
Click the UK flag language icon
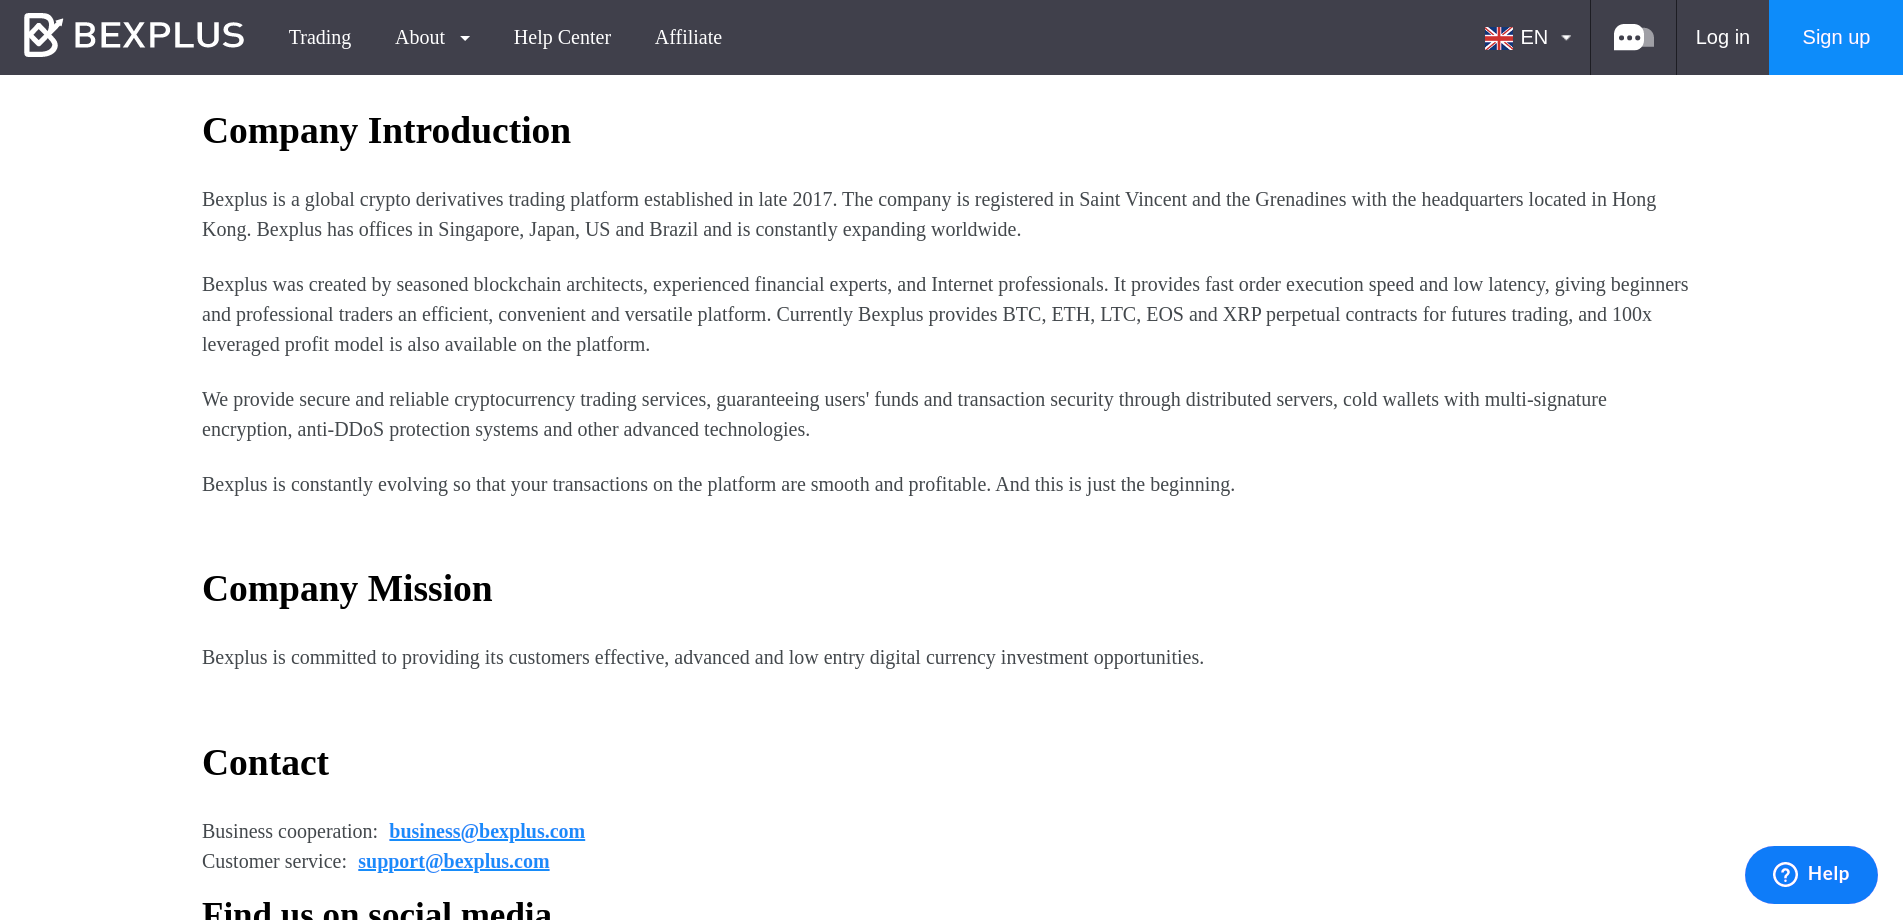[1498, 38]
